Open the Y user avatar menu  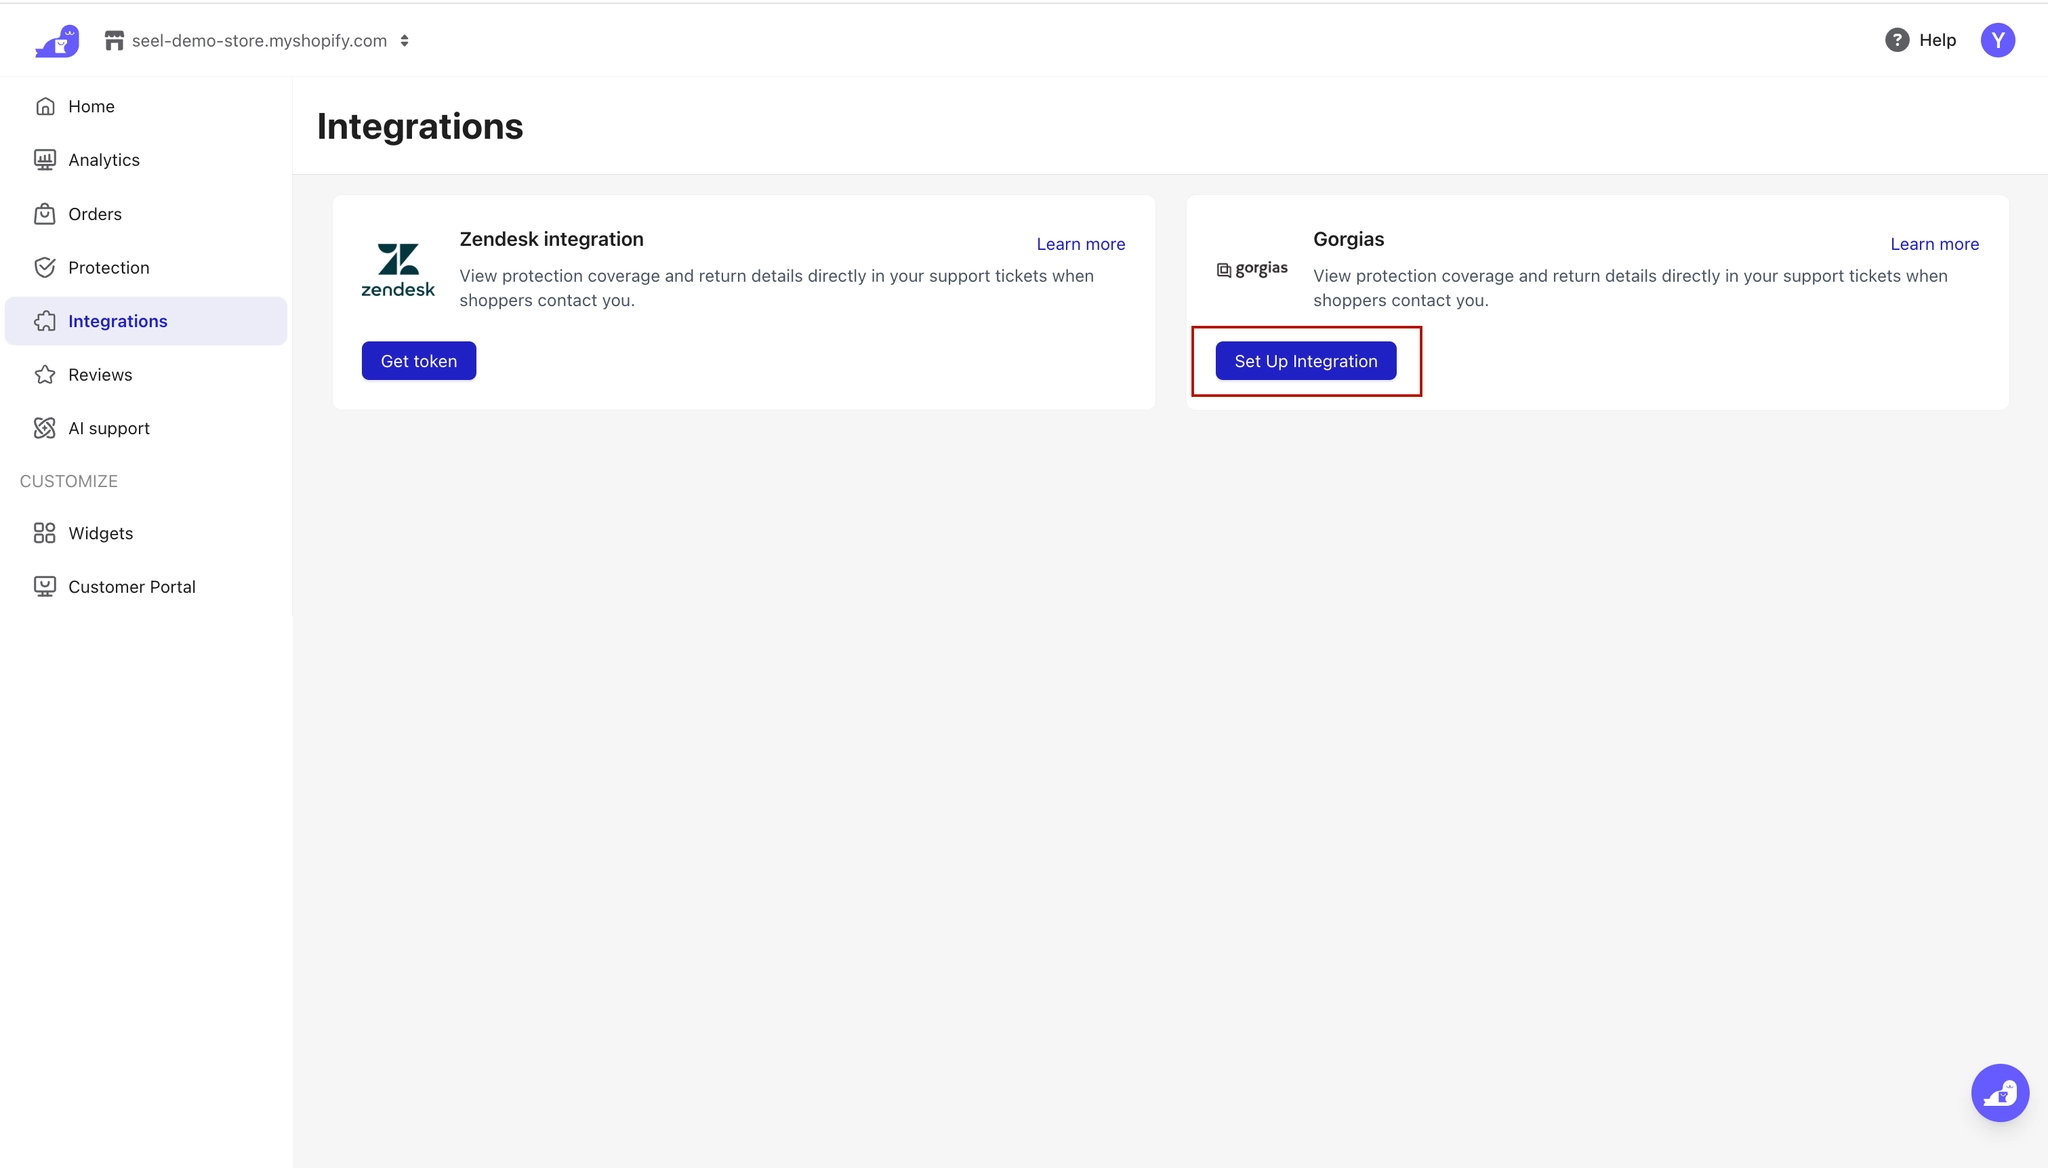click(x=1997, y=40)
